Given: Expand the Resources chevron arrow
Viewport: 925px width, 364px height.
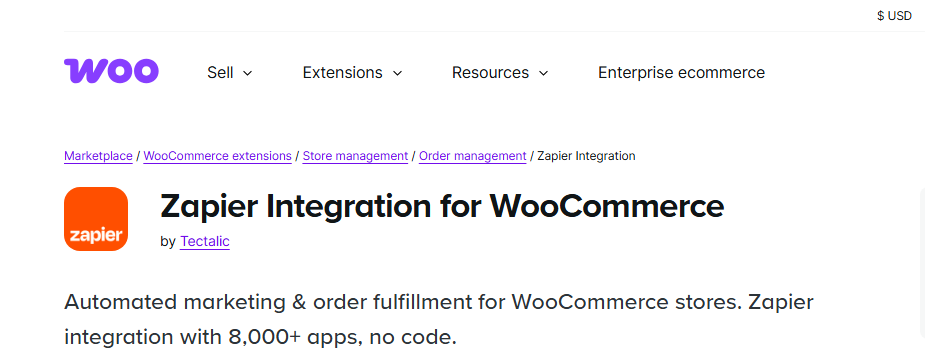Looking at the screenshot, I should pyautogui.click(x=544, y=73).
